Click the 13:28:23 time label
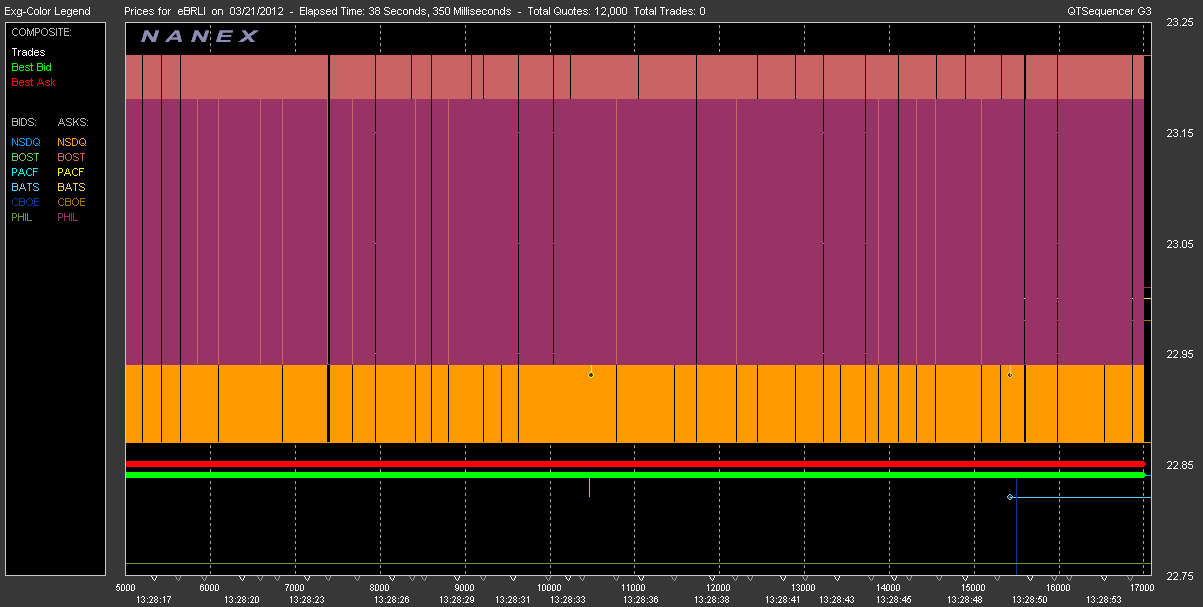 (306, 600)
